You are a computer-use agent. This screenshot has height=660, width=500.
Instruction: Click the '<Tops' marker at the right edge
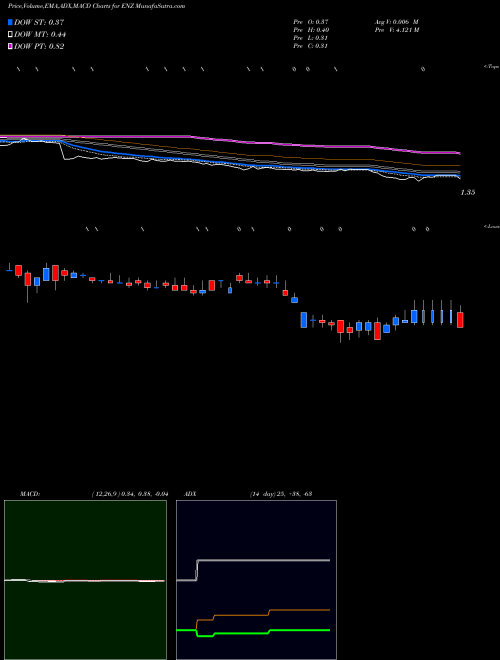tap(492, 67)
